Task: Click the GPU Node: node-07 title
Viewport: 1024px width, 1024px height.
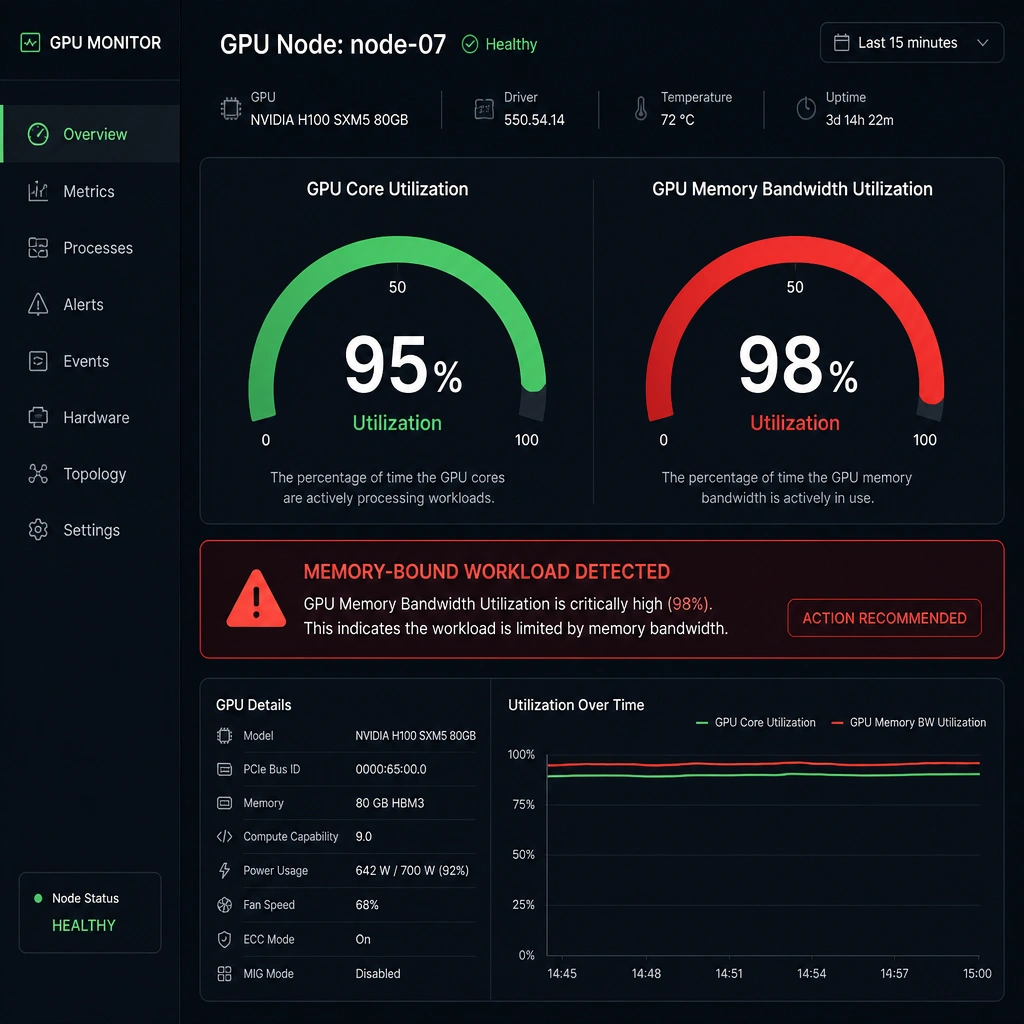Action: pos(333,44)
